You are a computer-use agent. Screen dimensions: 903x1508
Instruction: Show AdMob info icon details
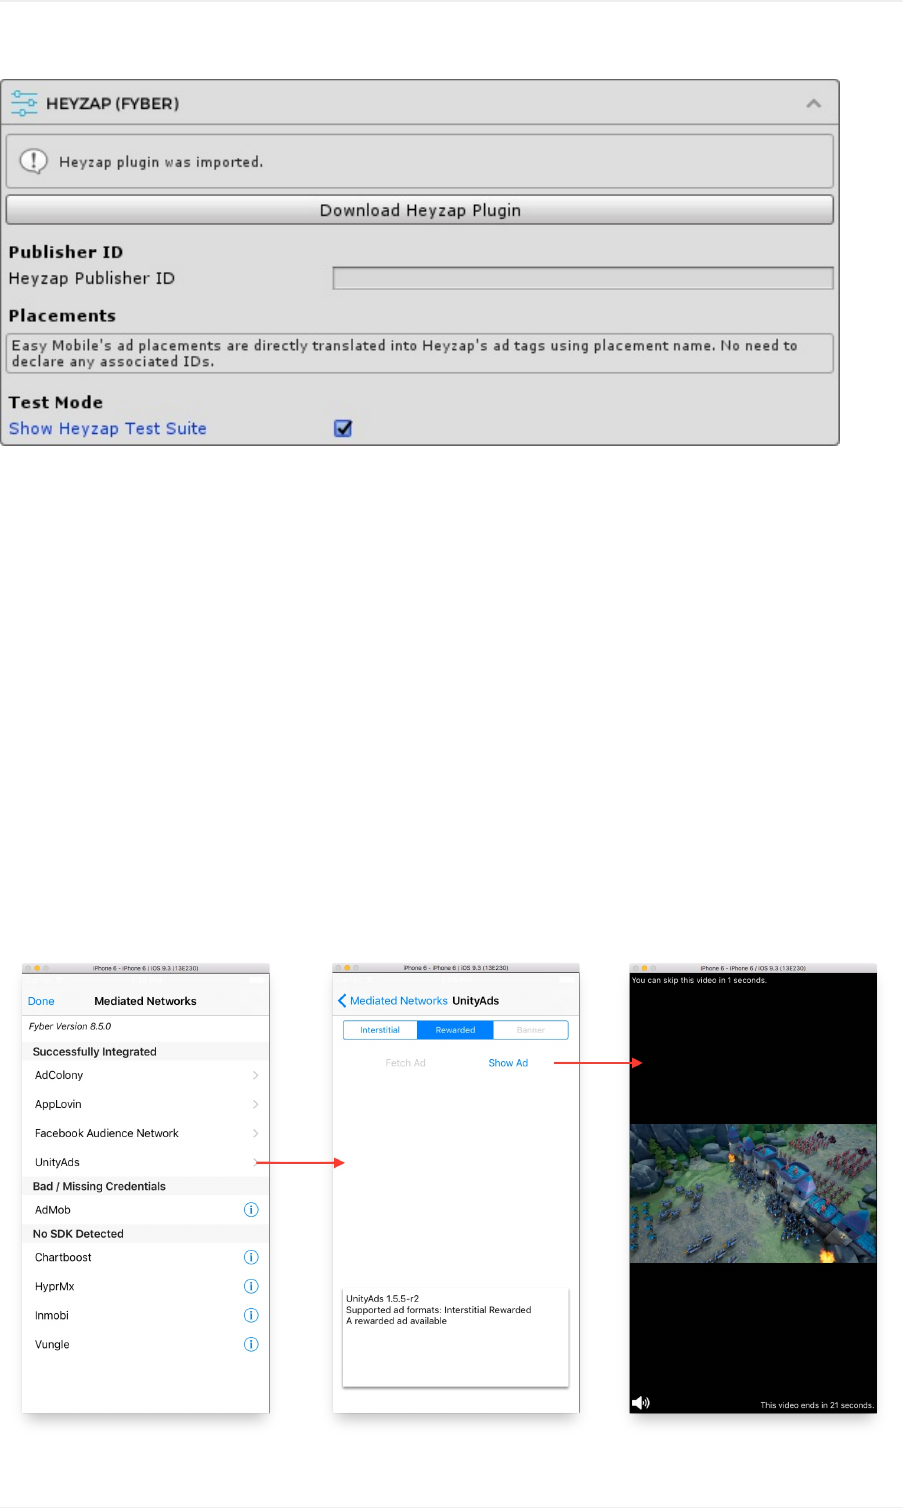(x=251, y=1210)
